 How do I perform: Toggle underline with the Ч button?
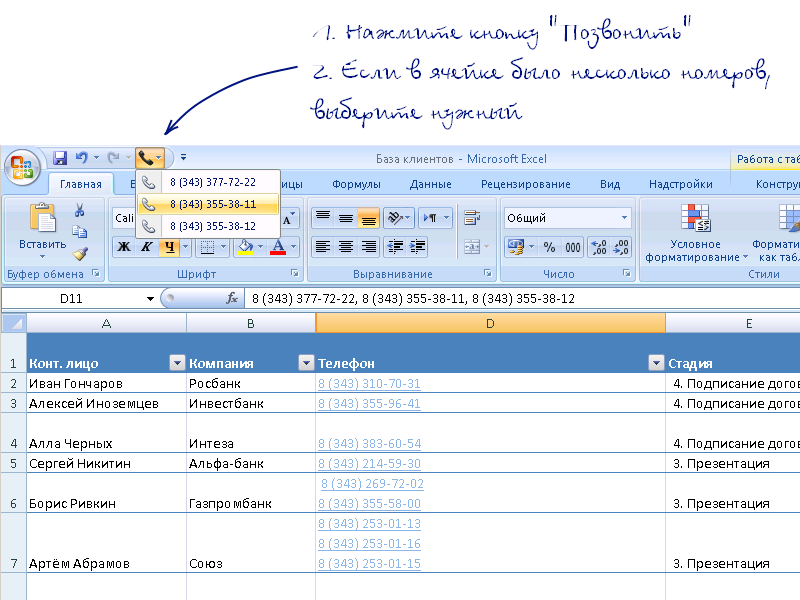(169, 247)
